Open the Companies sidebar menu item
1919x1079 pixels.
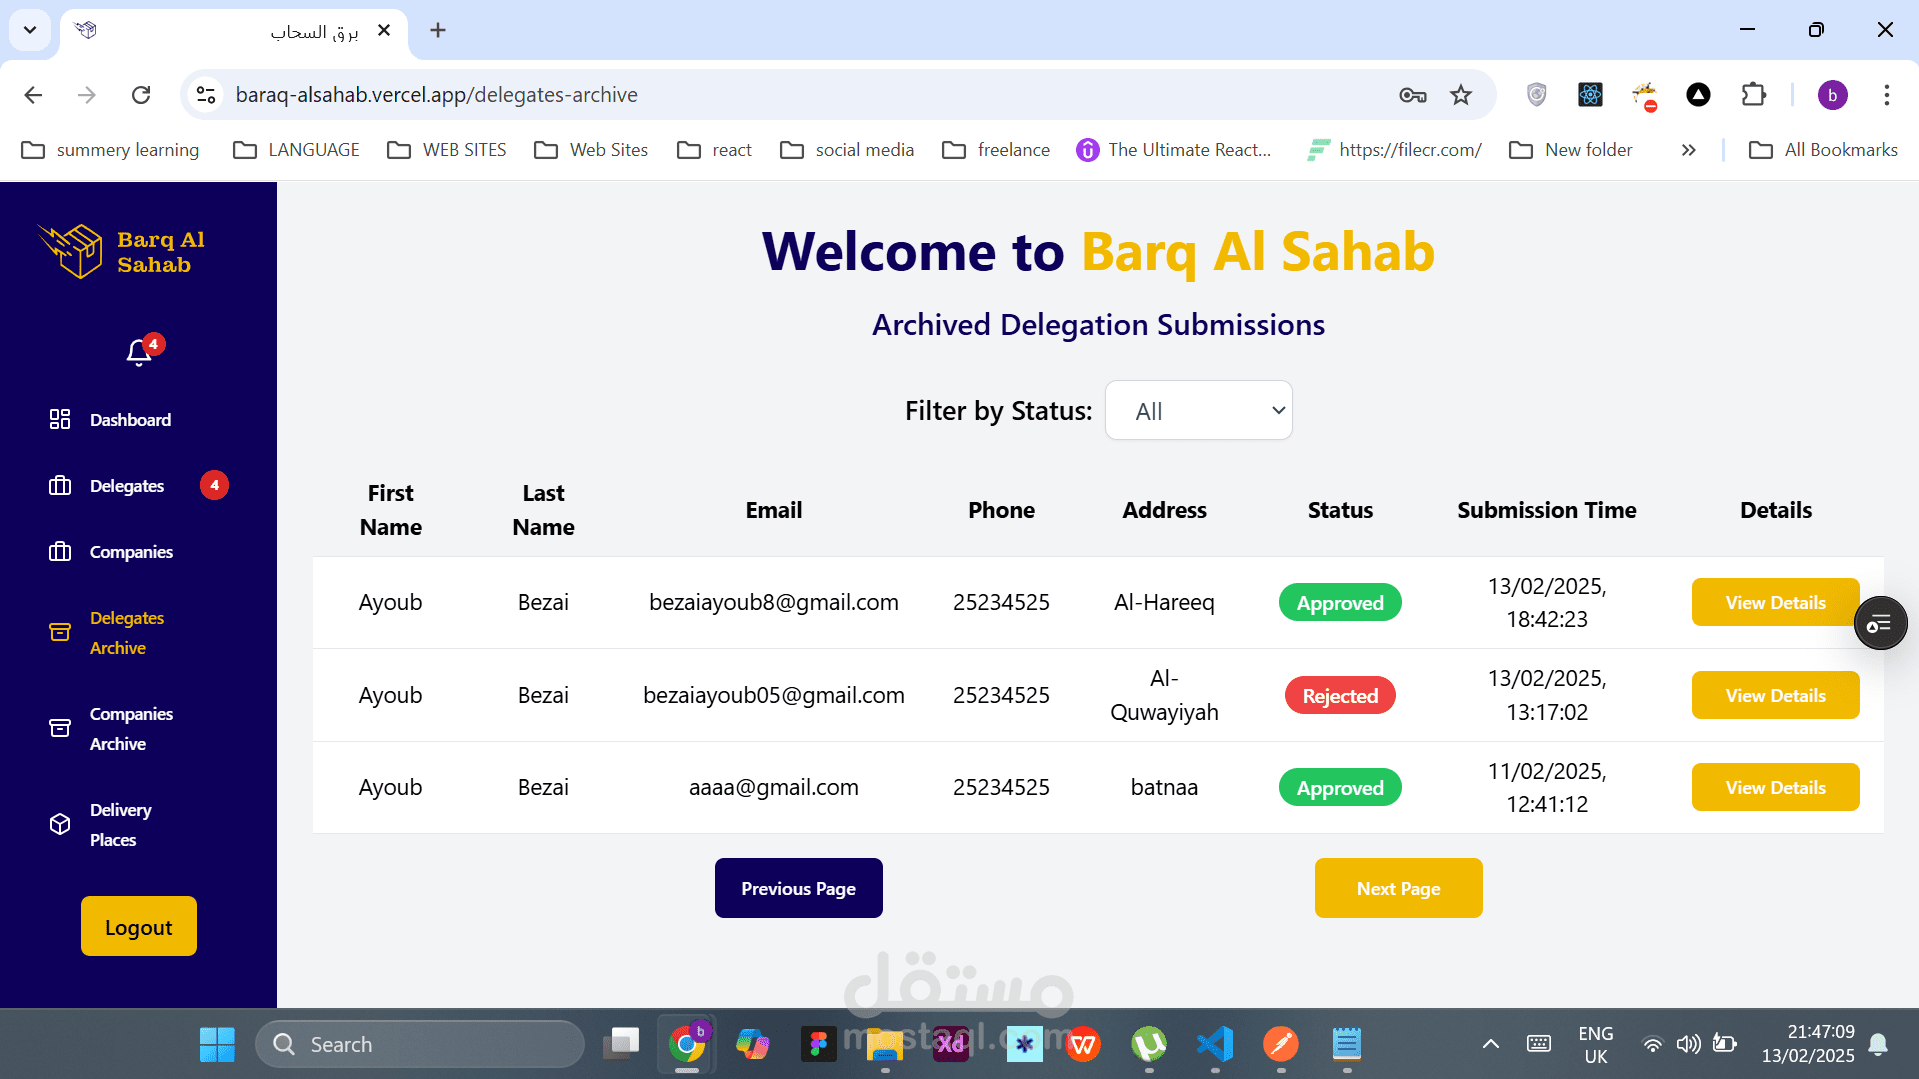click(x=131, y=552)
